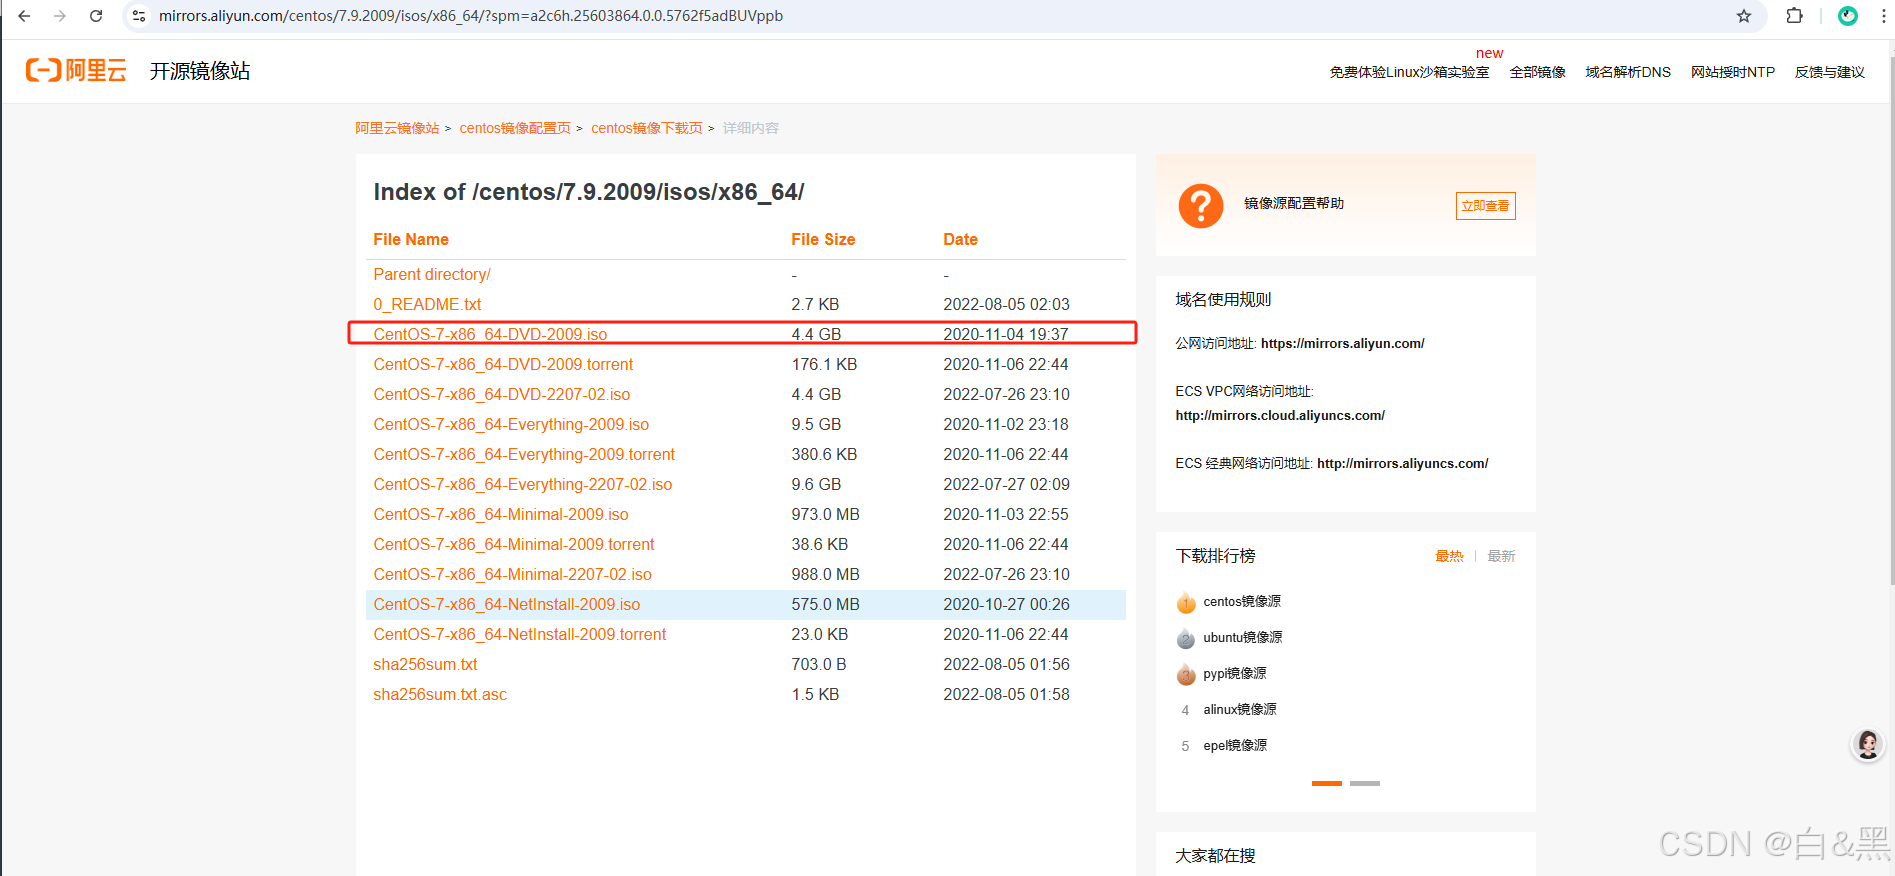
Task: Click the orange question mark help icon
Action: click(1201, 206)
